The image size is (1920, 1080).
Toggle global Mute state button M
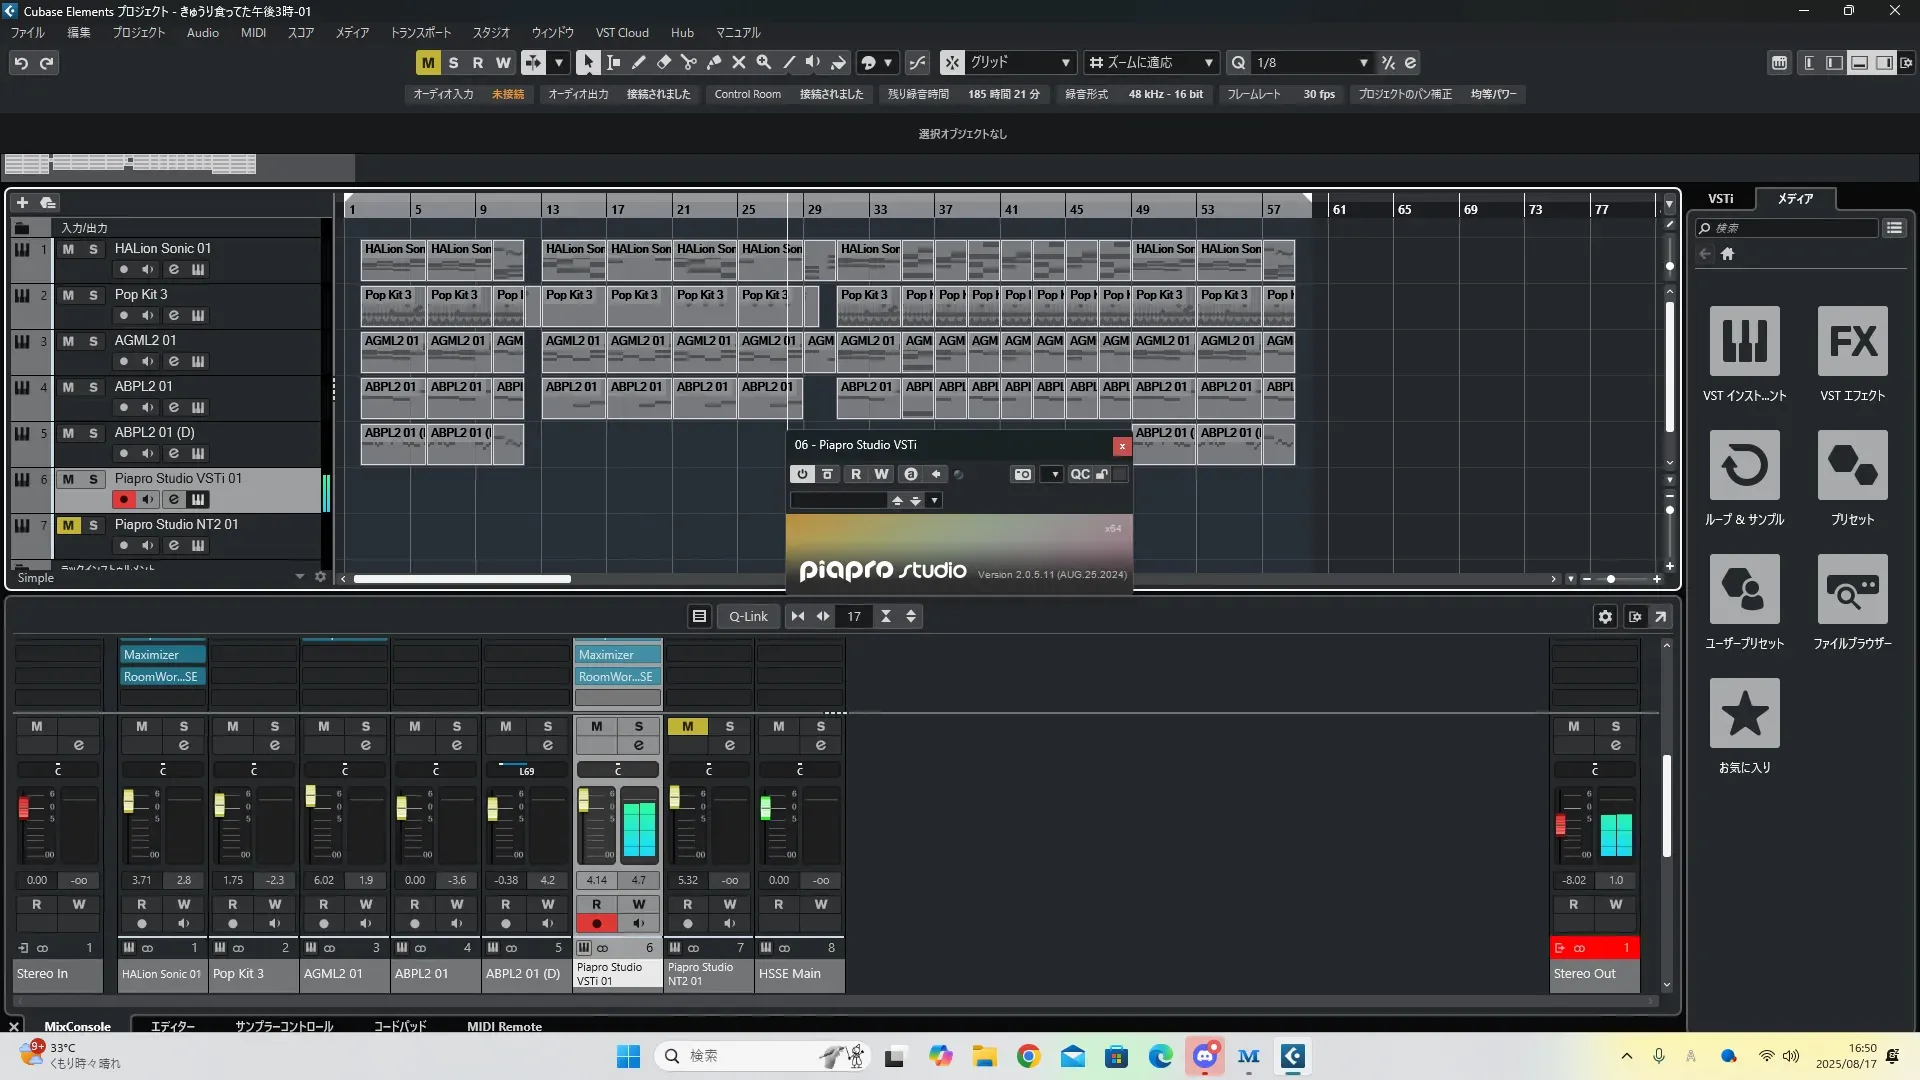pos(428,63)
